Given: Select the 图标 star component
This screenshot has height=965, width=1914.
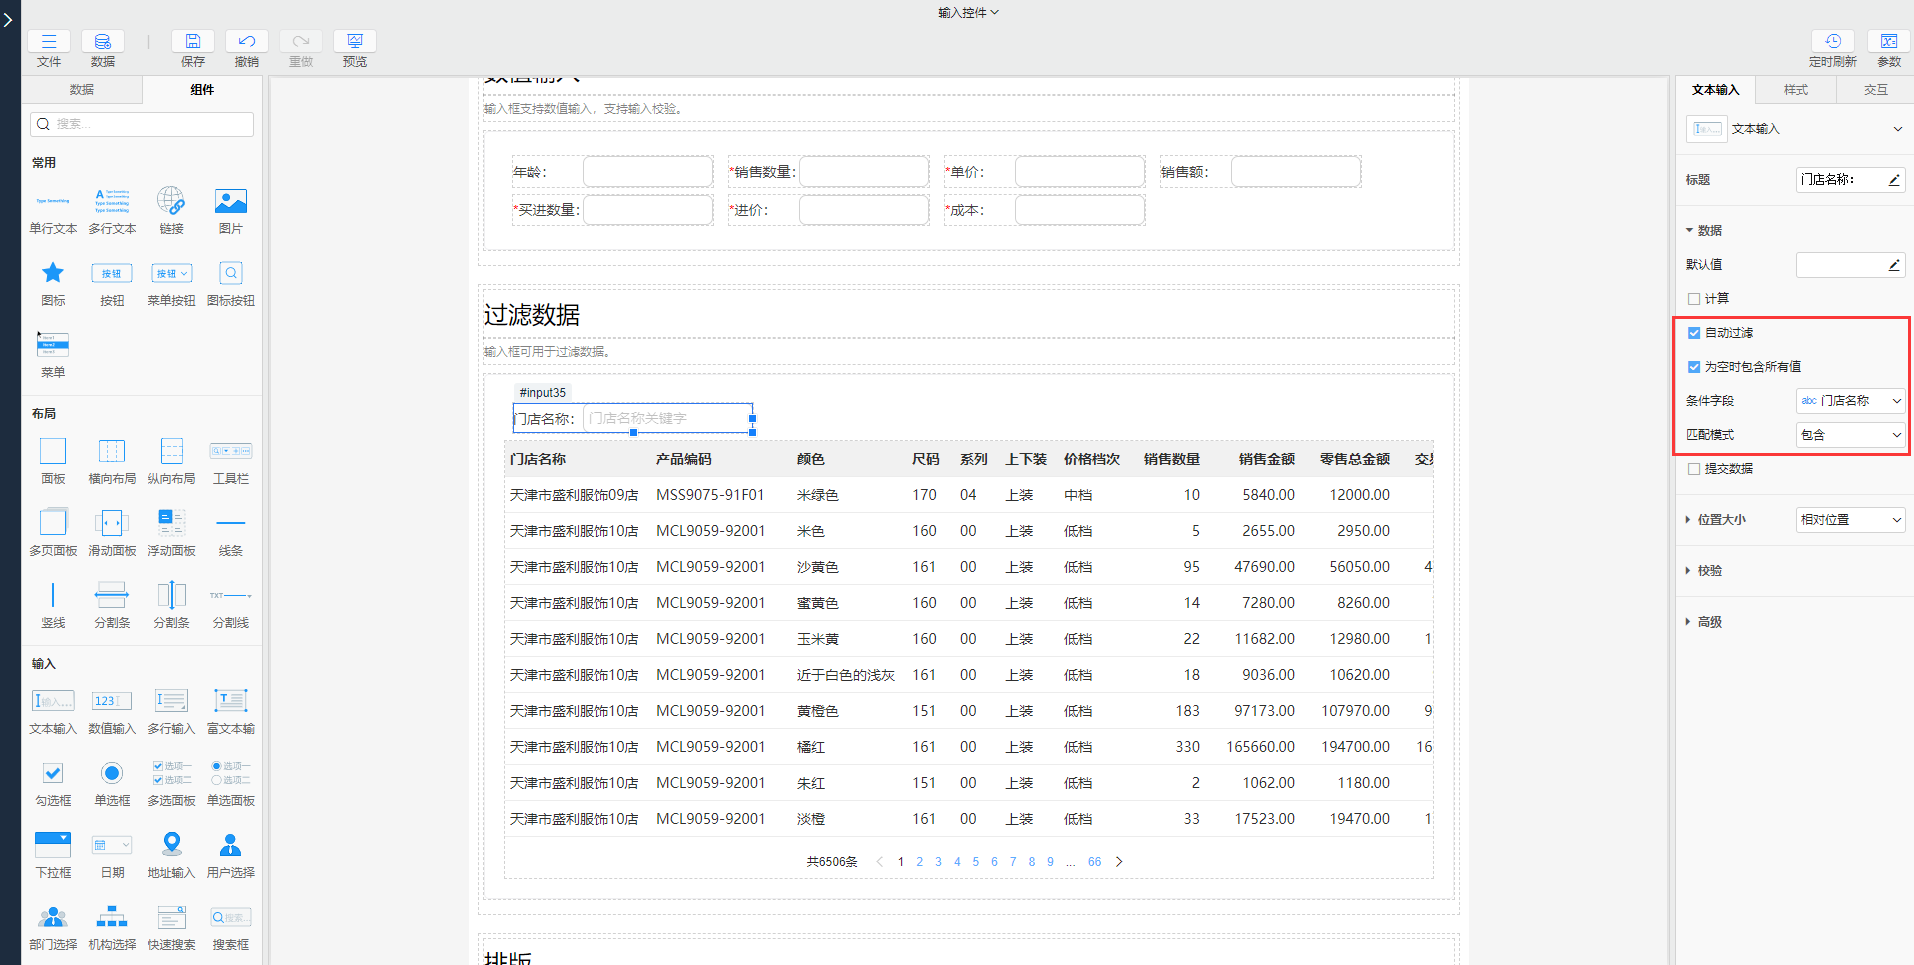Looking at the screenshot, I should [53, 273].
